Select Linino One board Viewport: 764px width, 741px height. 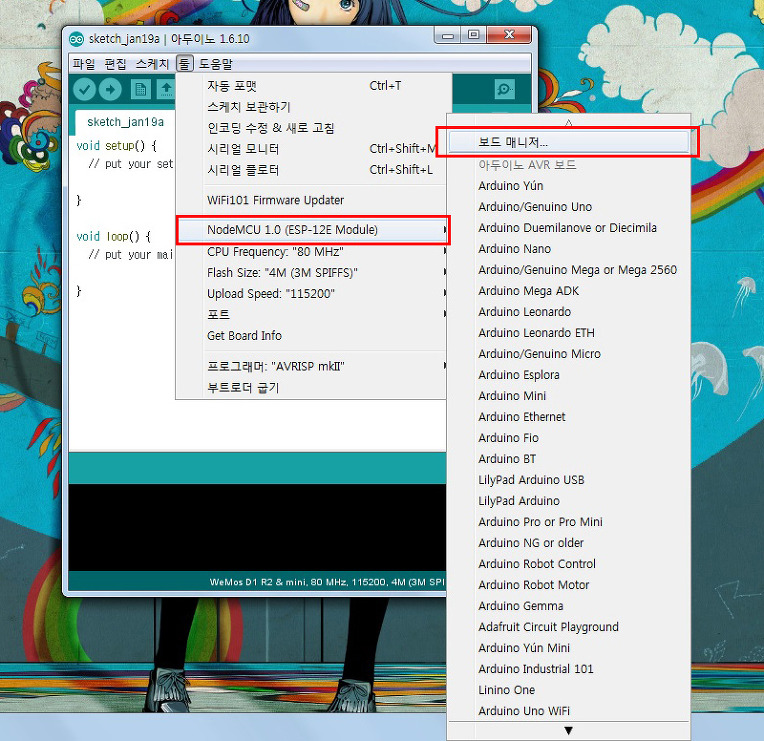[568, 689]
